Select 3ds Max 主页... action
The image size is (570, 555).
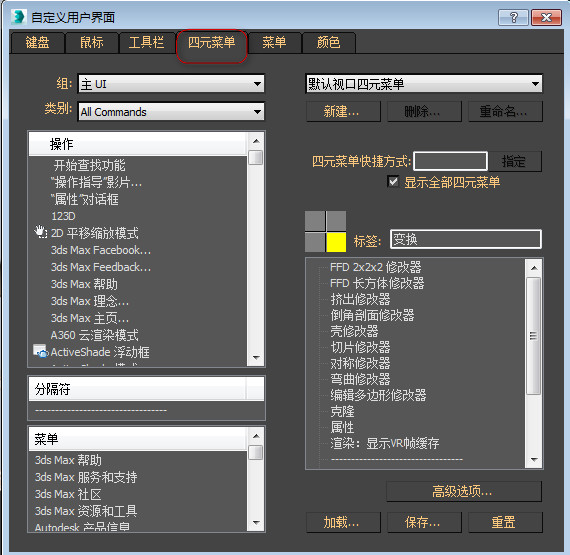[x=90, y=318]
